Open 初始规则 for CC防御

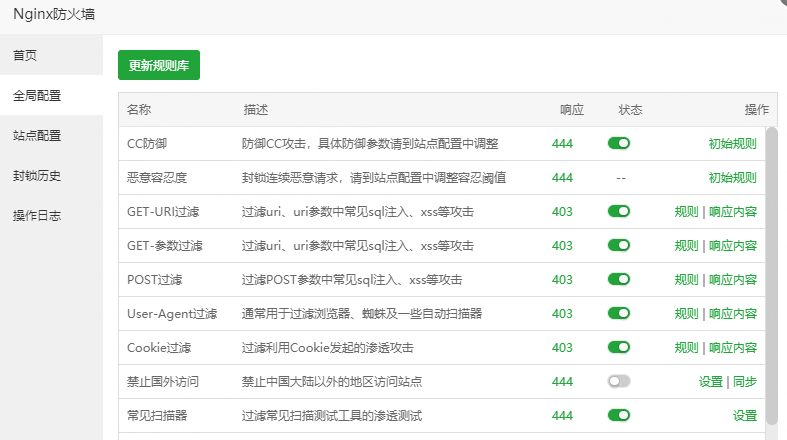coord(732,143)
